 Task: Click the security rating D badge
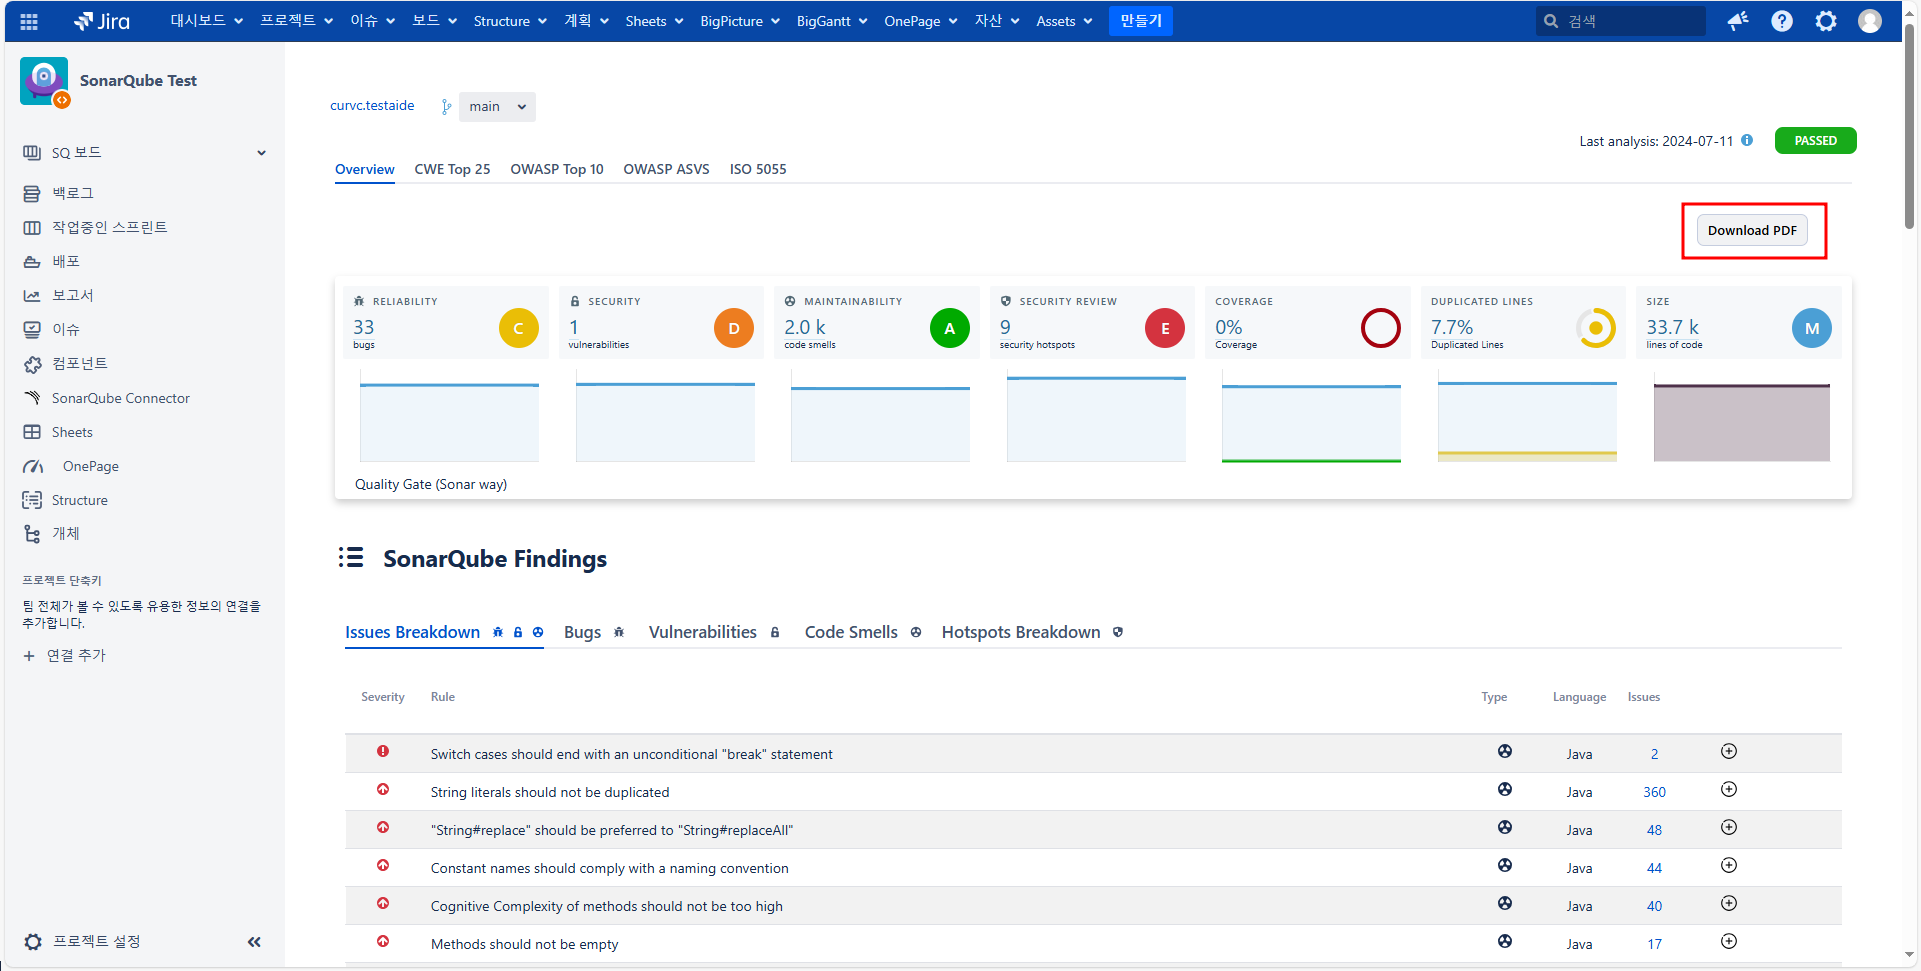[x=734, y=328]
